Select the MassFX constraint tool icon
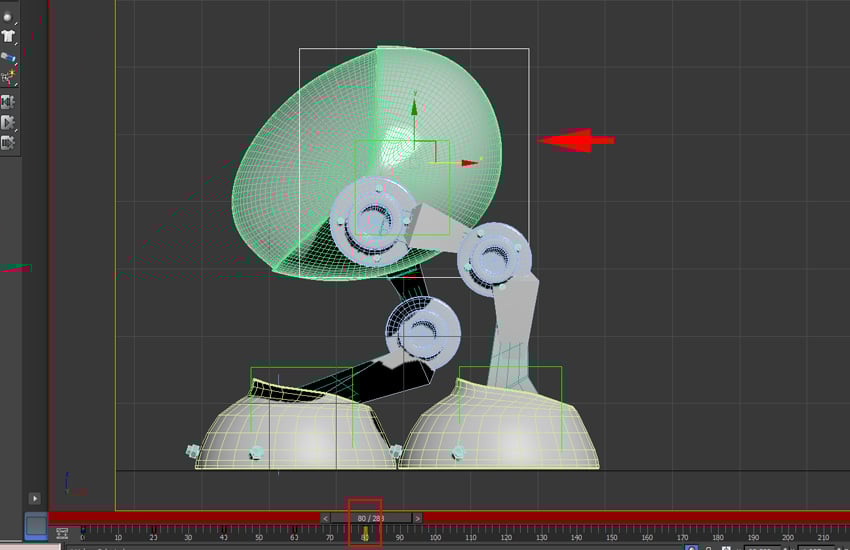The height and width of the screenshot is (550, 850). tap(8, 57)
